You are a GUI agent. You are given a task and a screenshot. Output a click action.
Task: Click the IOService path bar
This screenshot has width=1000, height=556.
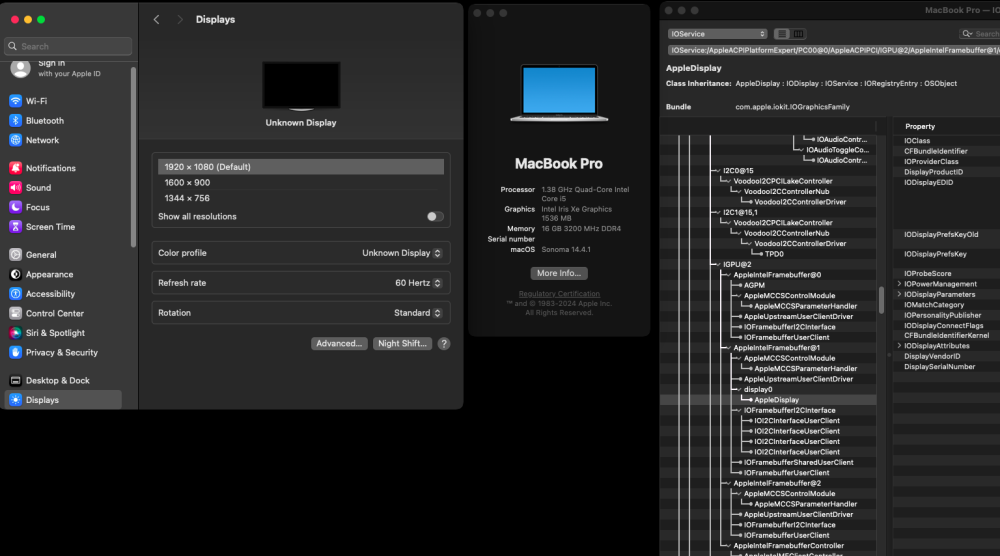834,50
